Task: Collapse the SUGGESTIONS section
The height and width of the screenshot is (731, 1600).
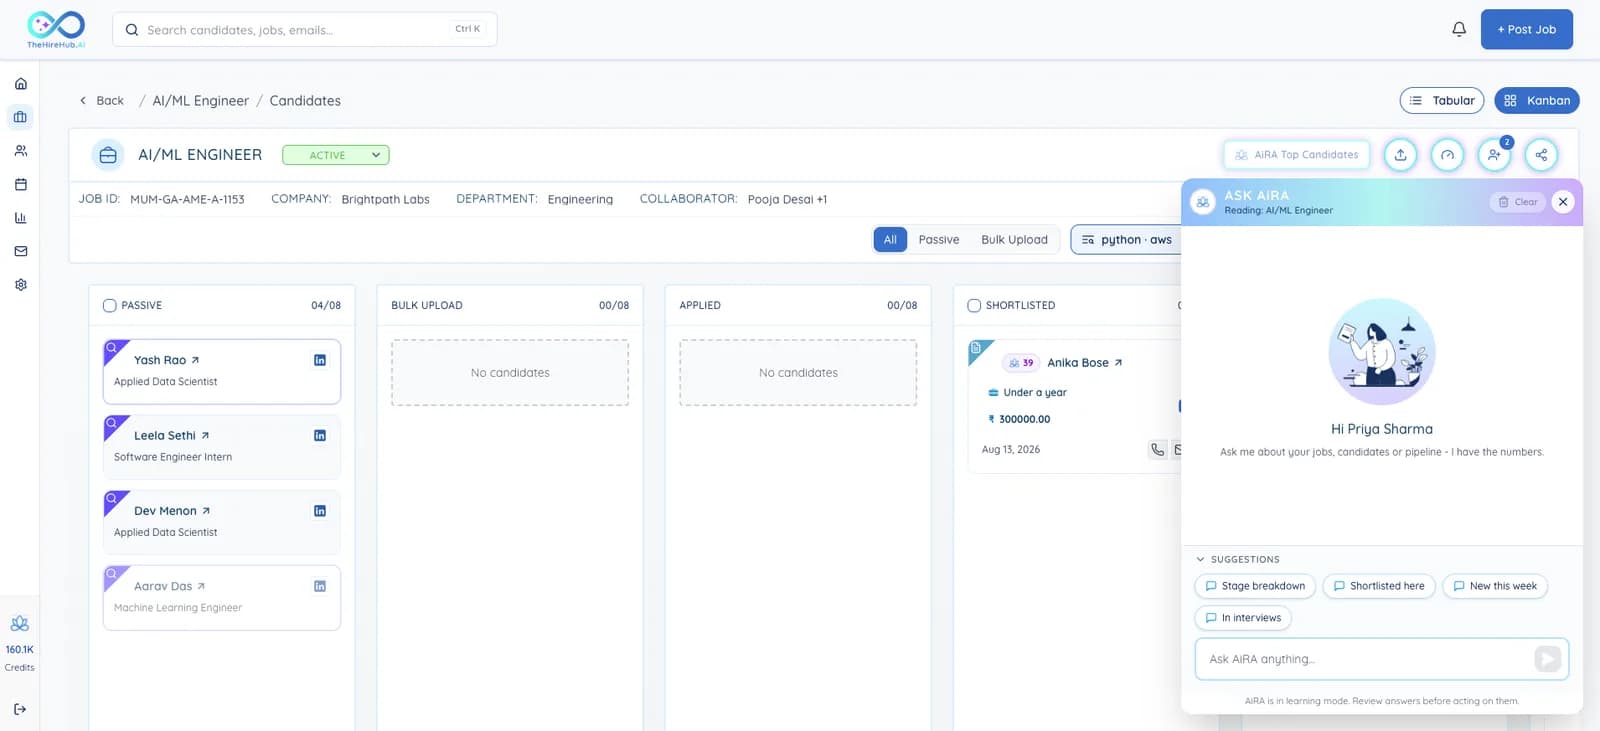Action: (1238, 560)
